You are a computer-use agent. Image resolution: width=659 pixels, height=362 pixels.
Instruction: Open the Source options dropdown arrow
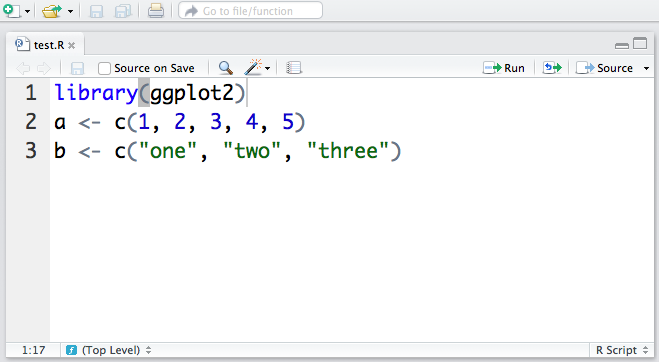pos(646,69)
